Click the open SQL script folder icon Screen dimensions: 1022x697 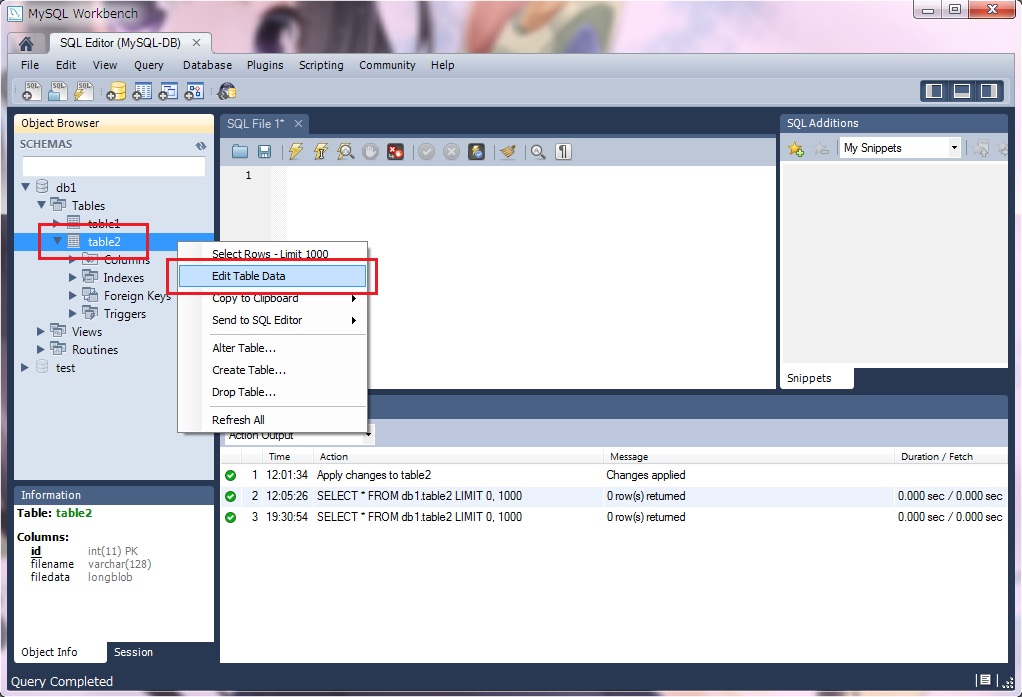pos(240,151)
